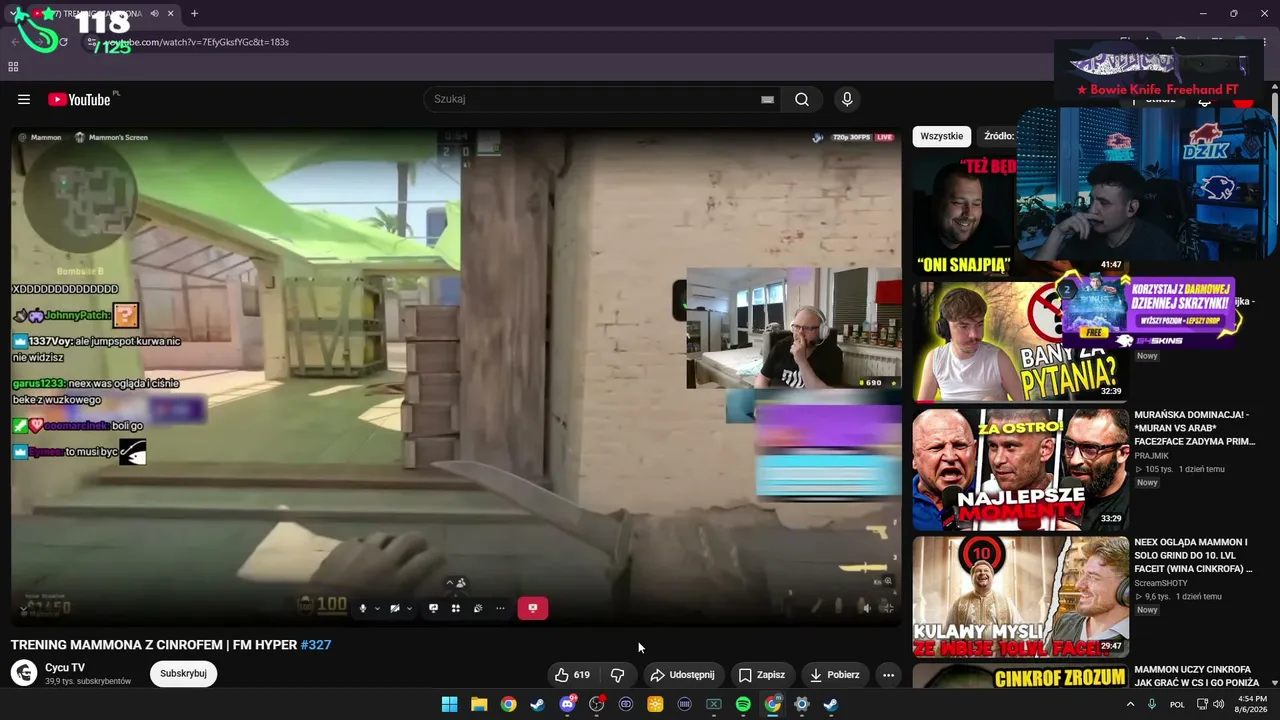Go to the YouTube home logo
This screenshot has width=1280, height=720.
(x=79, y=99)
